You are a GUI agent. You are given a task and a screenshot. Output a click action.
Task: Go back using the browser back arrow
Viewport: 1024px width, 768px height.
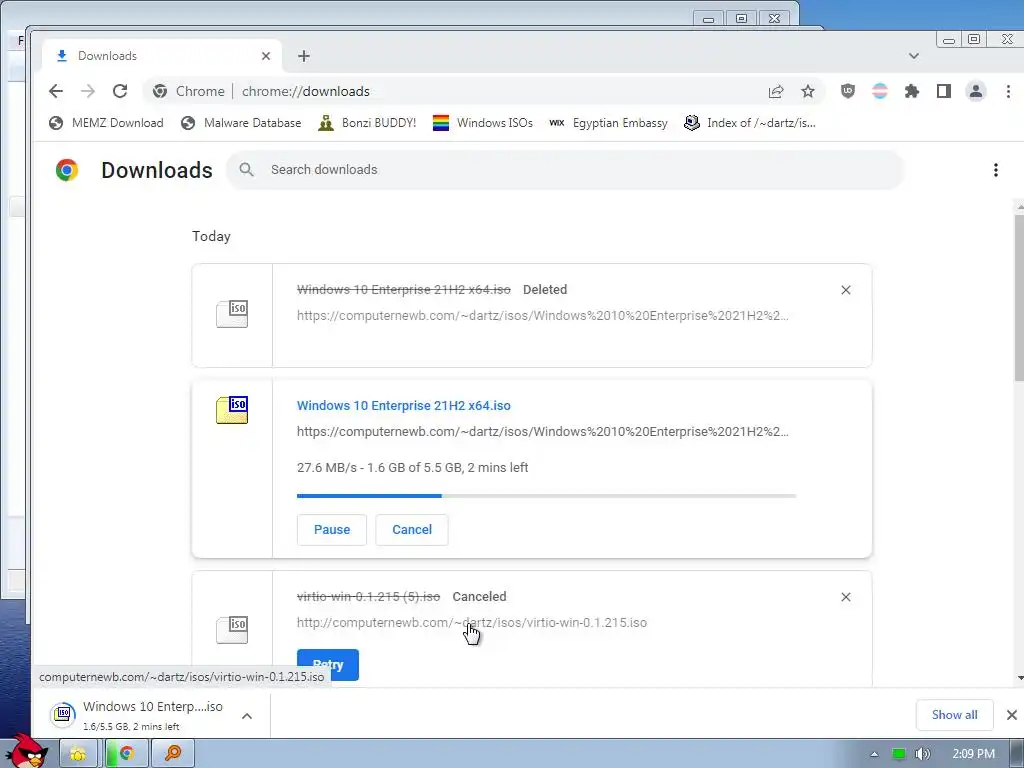(56, 91)
